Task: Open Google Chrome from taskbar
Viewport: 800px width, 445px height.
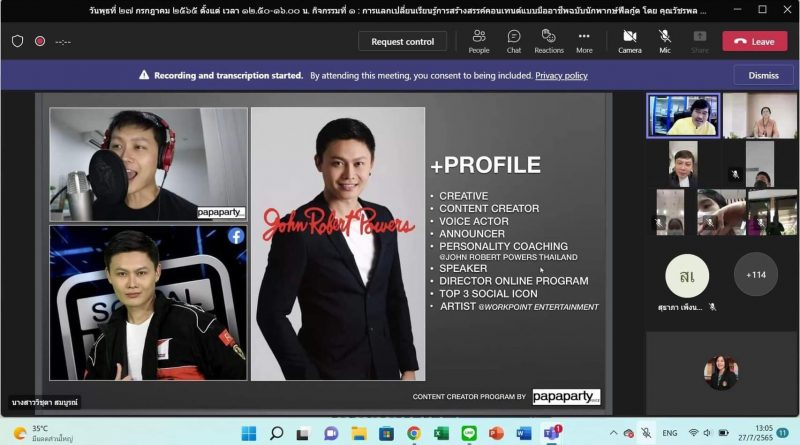Action: tap(414, 433)
